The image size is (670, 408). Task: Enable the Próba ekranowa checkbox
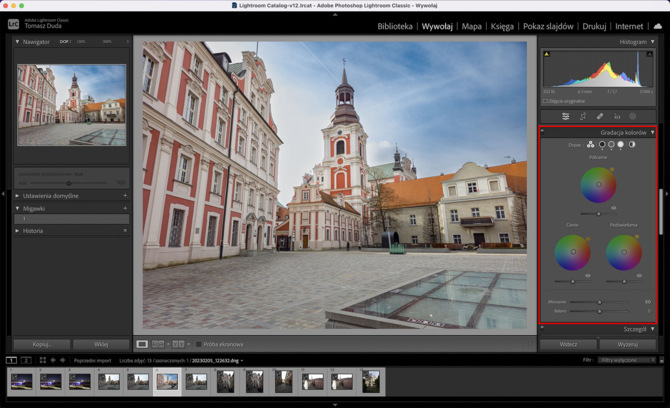click(198, 344)
